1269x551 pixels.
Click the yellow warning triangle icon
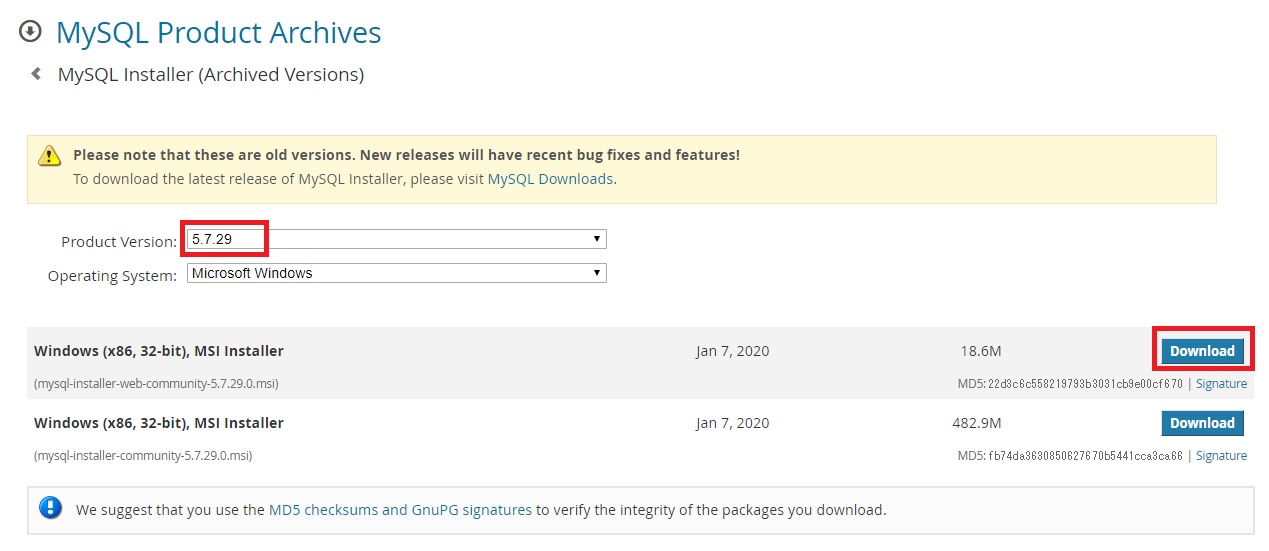pyautogui.click(x=49, y=156)
